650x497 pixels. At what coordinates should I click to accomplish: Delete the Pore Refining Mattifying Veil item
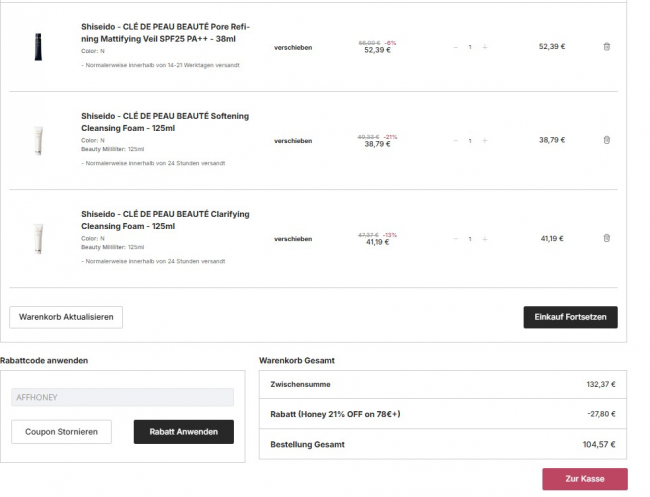(x=607, y=46)
